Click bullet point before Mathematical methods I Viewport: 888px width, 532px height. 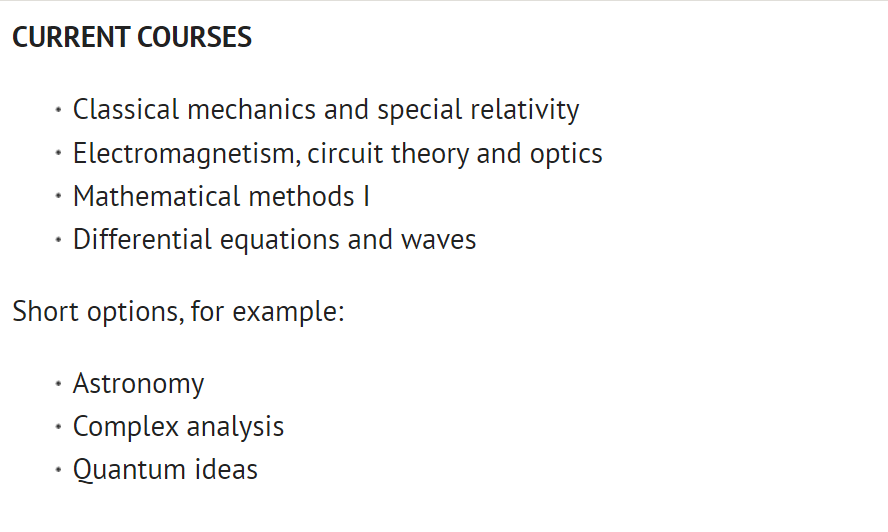(58, 196)
